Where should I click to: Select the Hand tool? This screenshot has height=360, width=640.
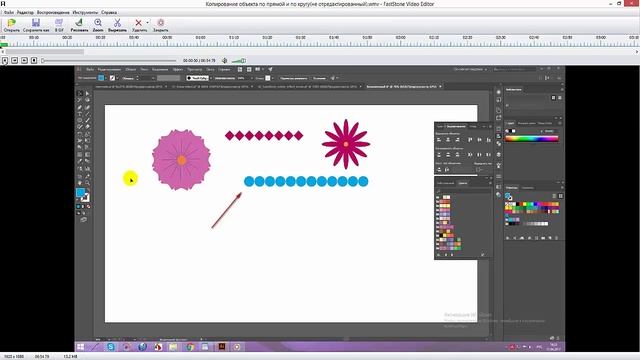click(80, 182)
